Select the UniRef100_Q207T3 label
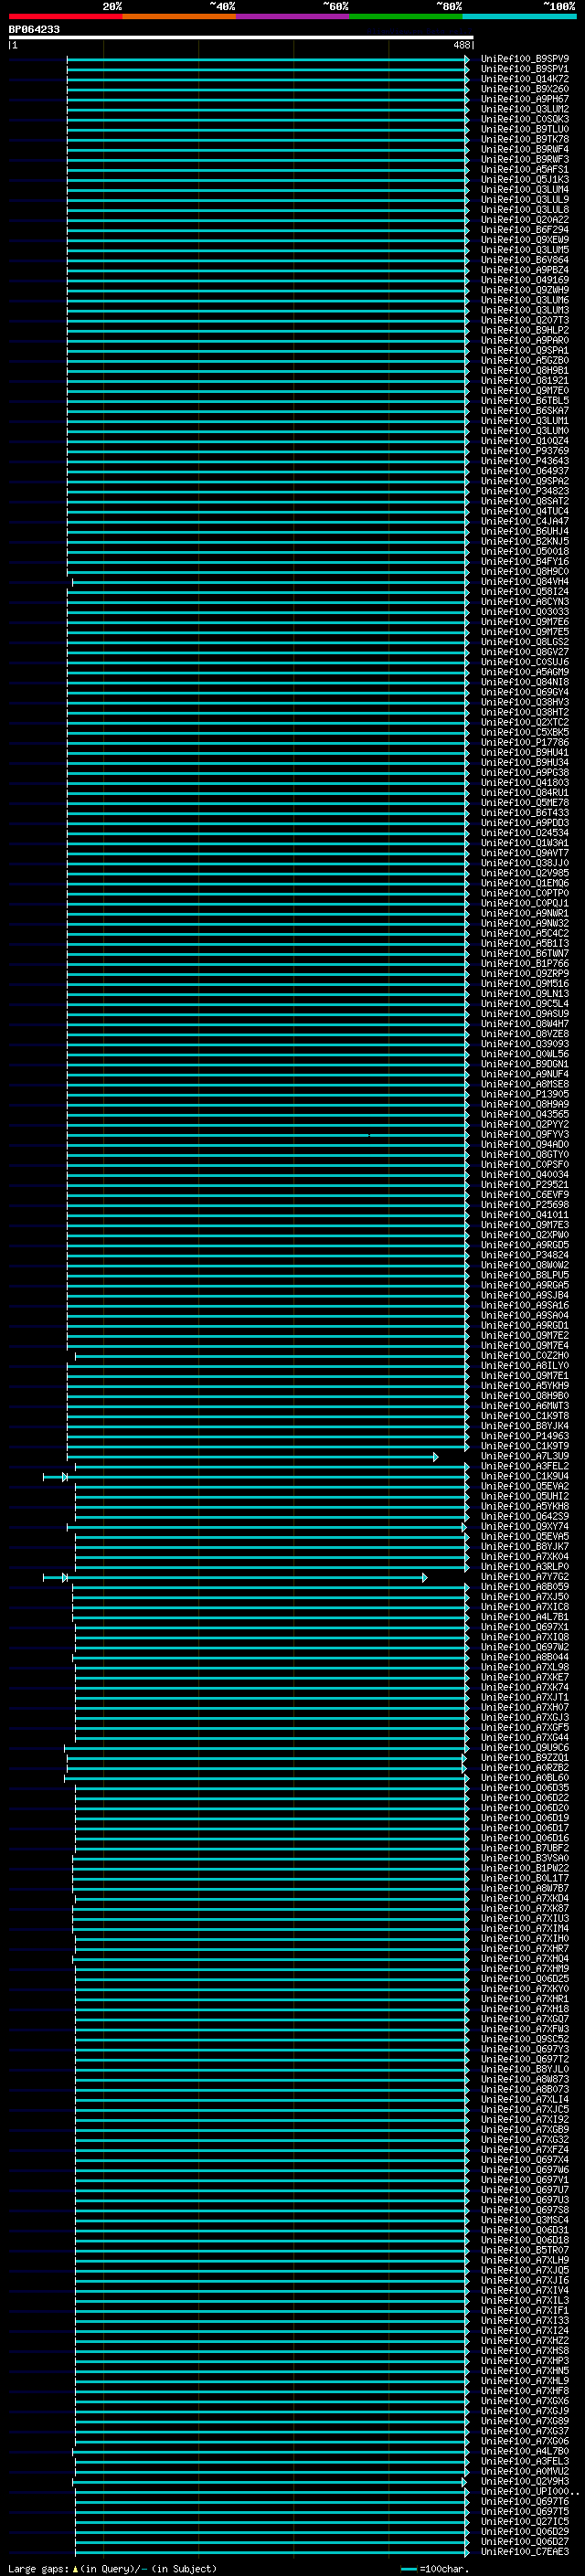 525,320
